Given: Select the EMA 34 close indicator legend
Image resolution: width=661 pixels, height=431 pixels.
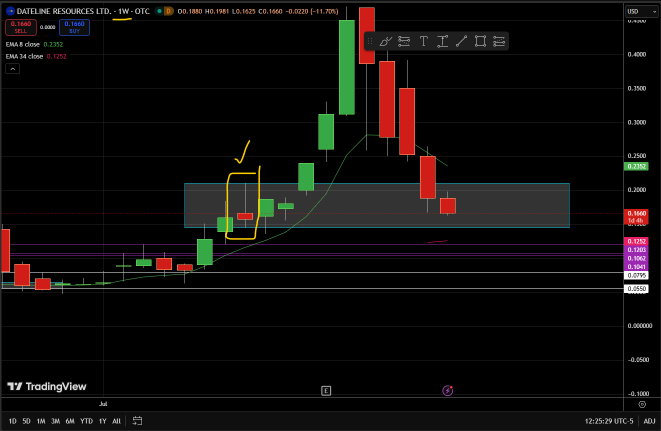Looking at the screenshot, I should click(36, 57).
